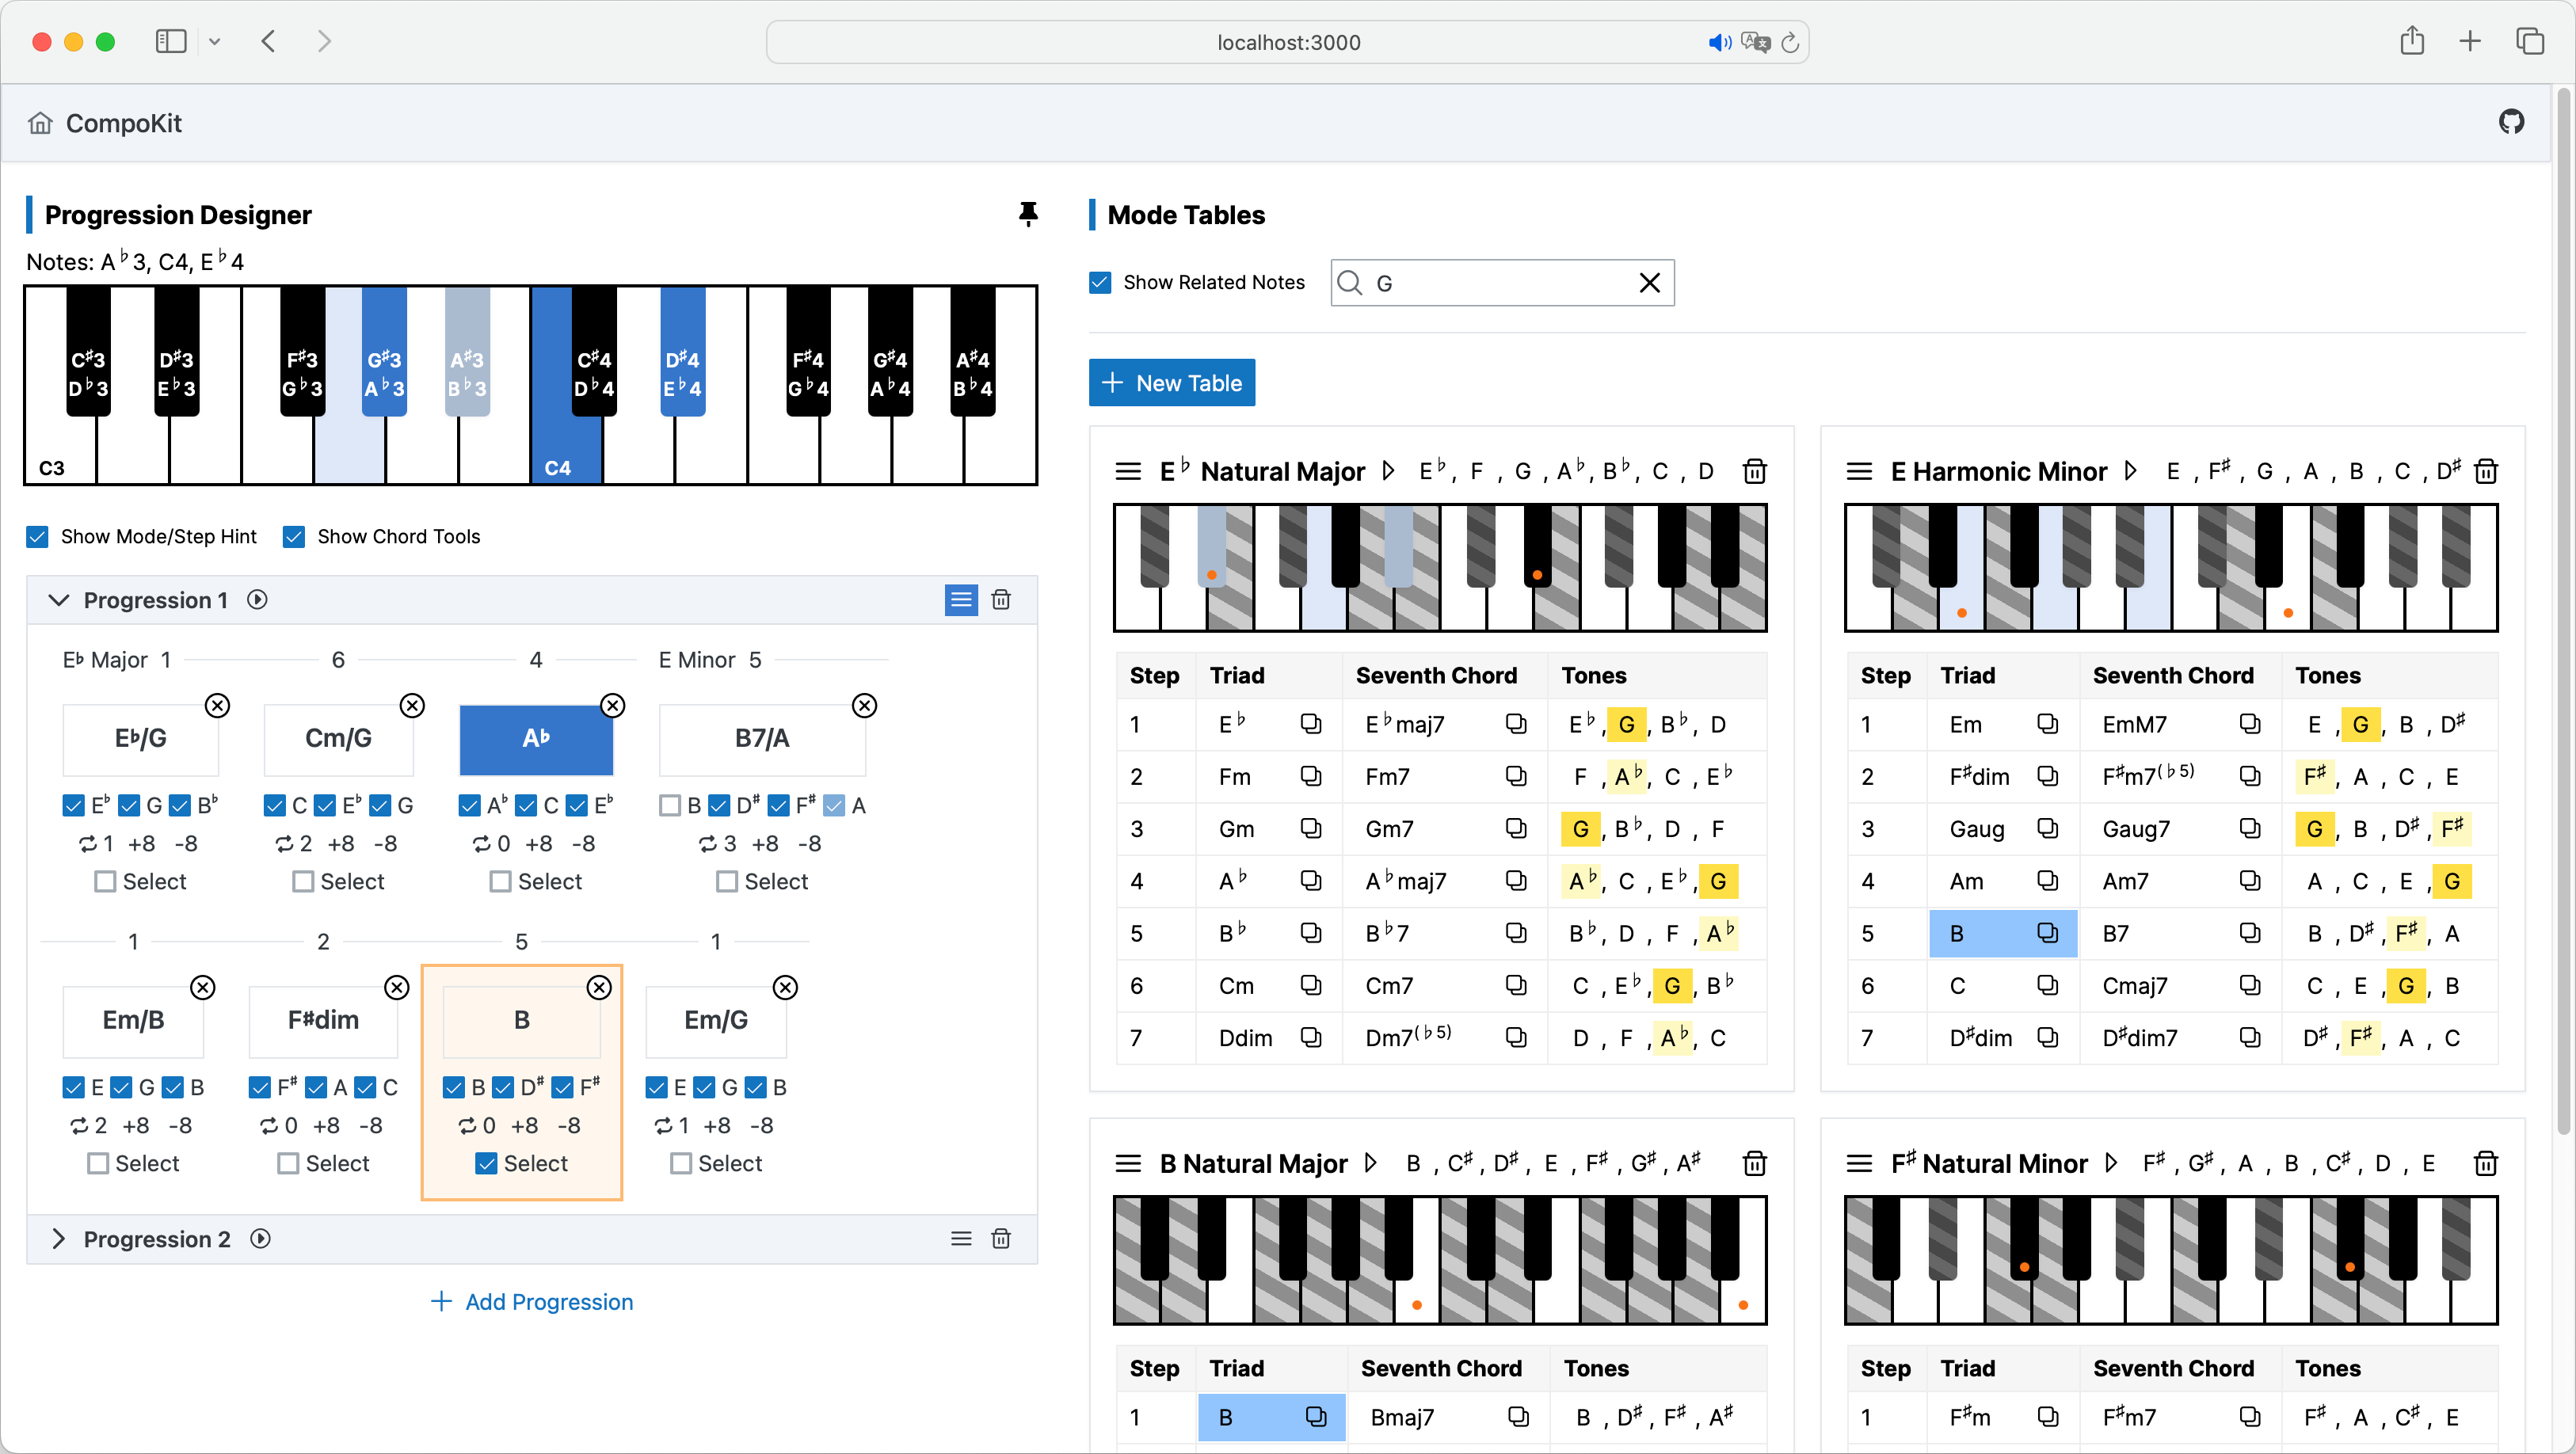Screen dimensions: 2576x1454
Task: Play Progression 1
Action: pyautogui.click(x=257, y=600)
